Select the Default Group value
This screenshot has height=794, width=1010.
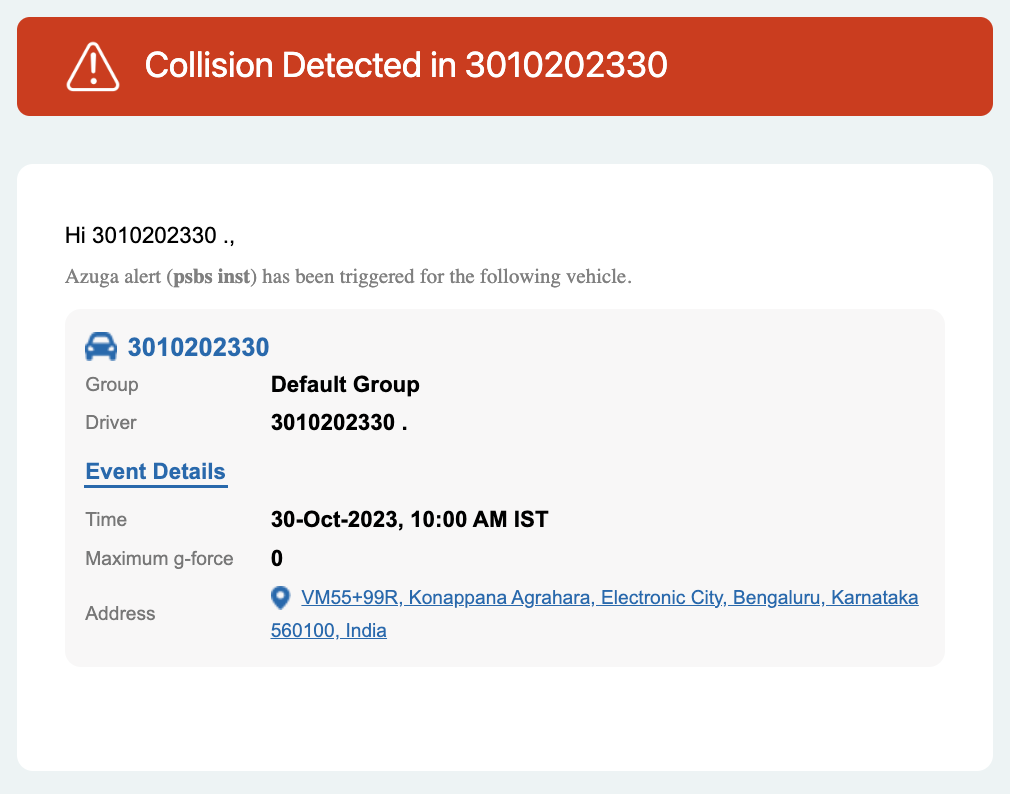pos(345,384)
